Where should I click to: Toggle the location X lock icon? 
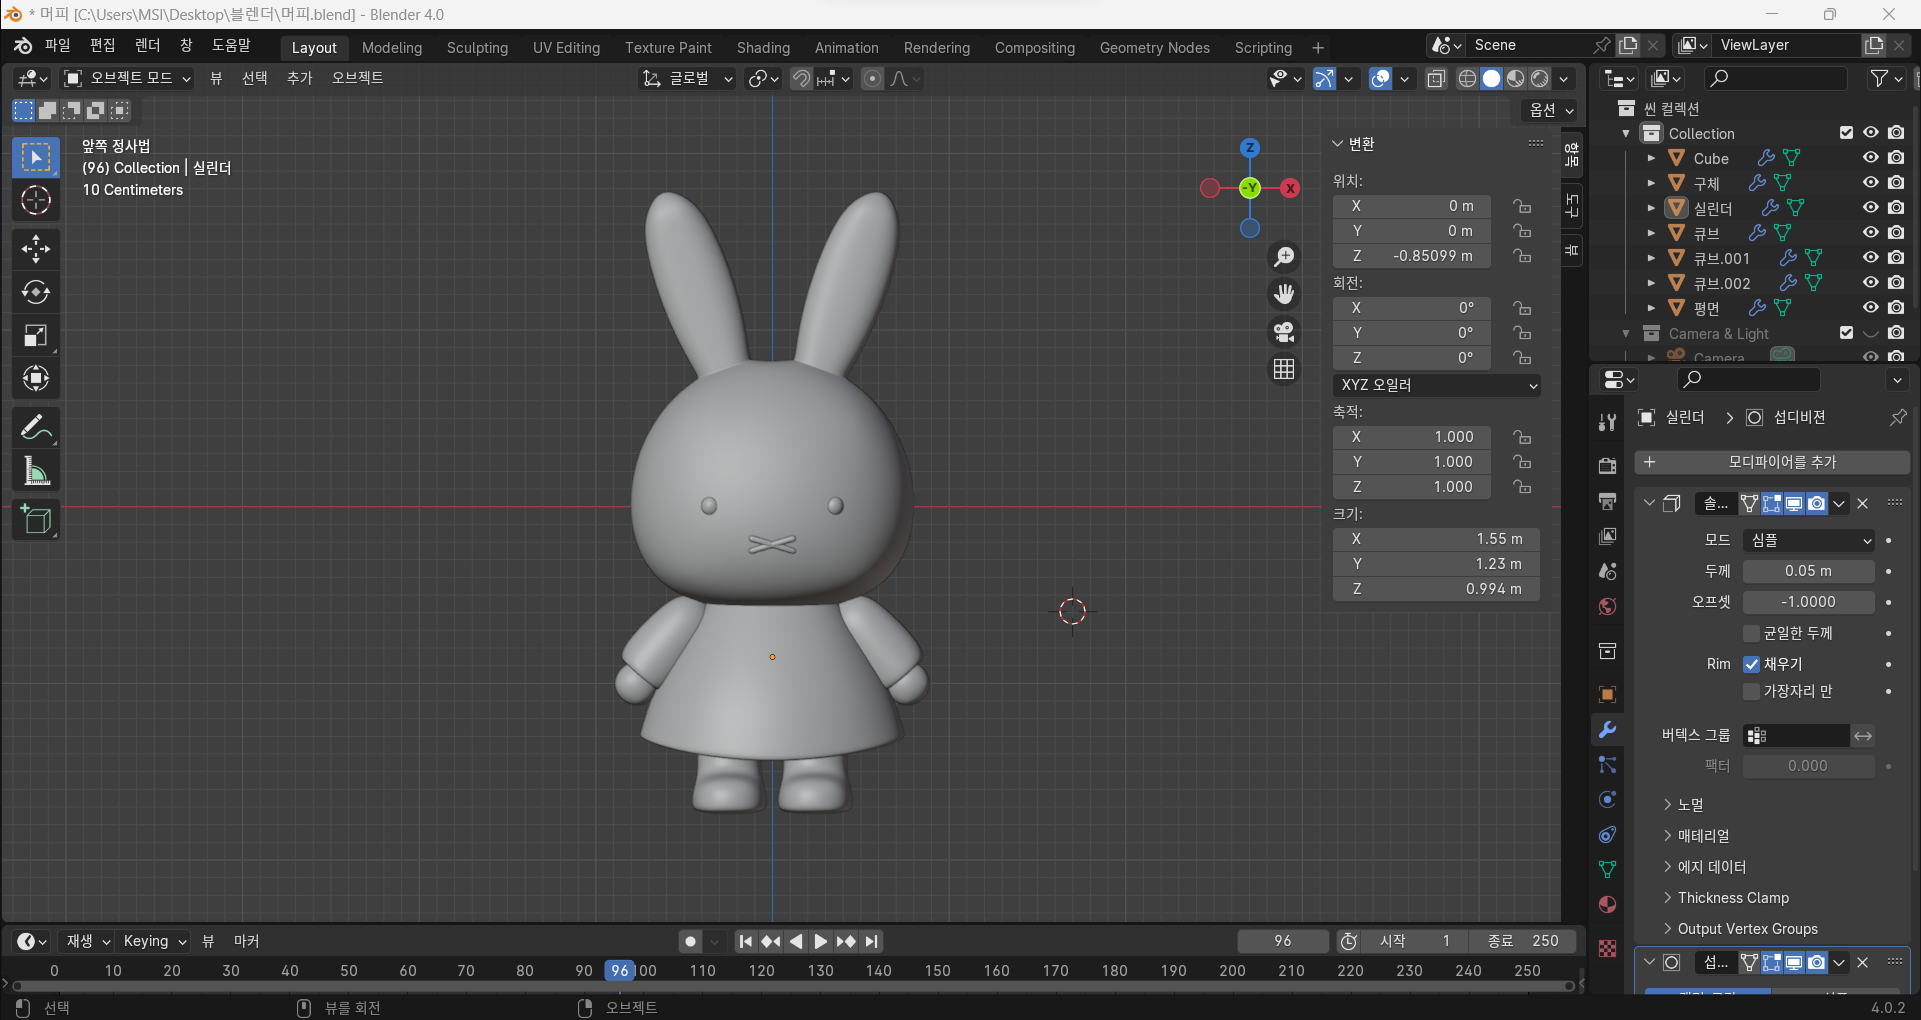[1522, 206]
